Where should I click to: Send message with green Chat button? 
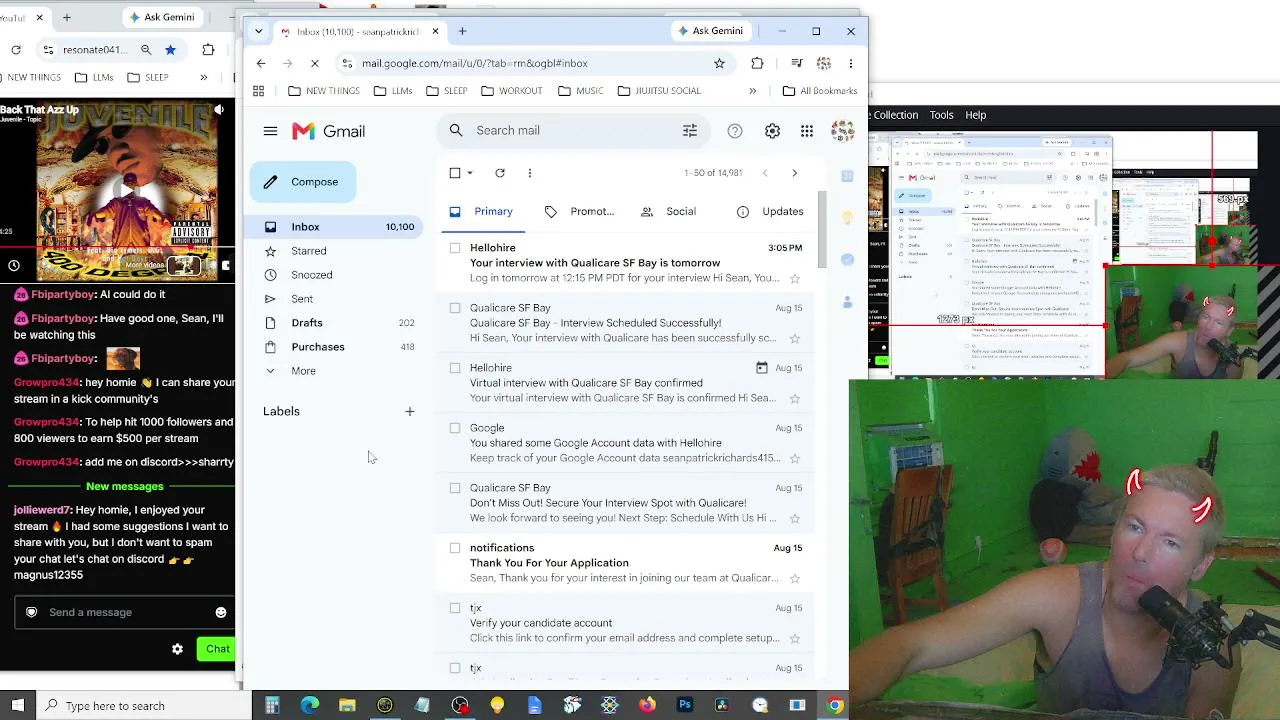pyautogui.click(x=217, y=649)
